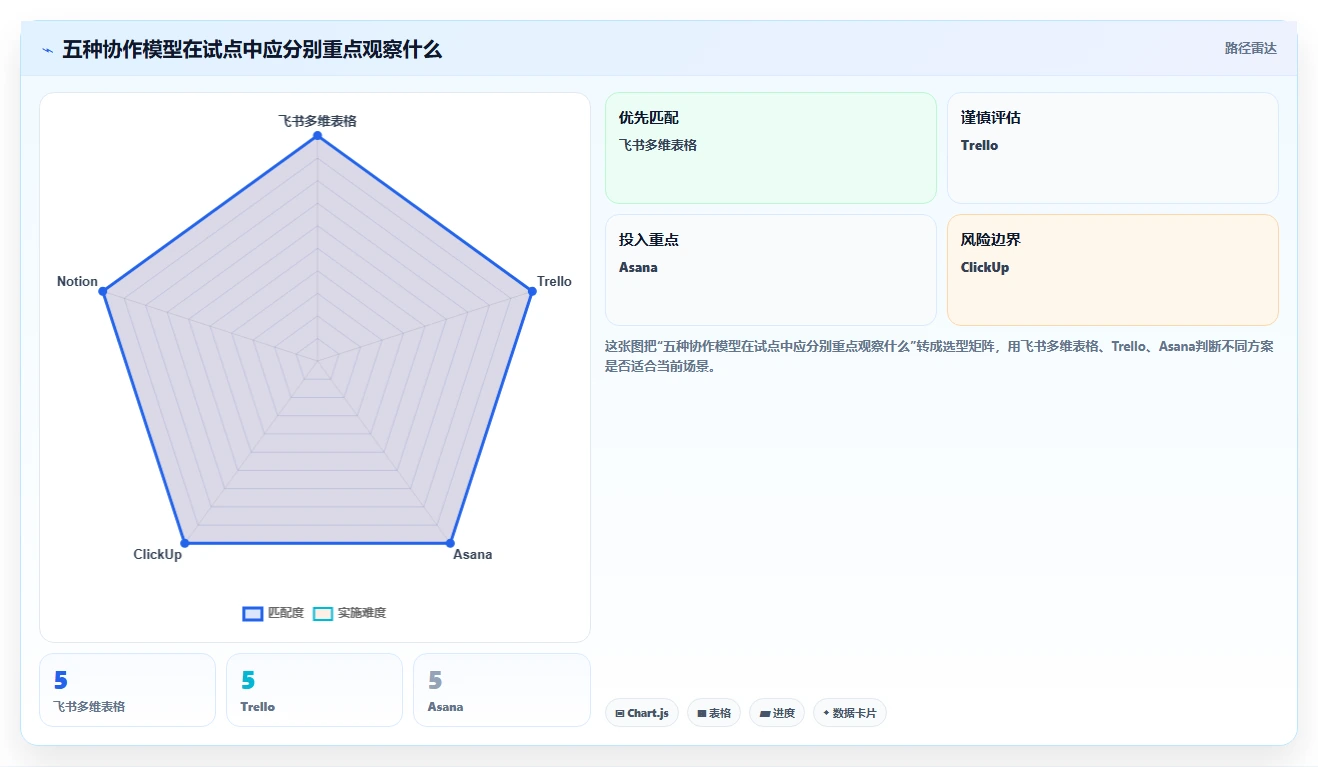Click the icon inside the 表格 chip
This screenshot has height=767, width=1318.
coord(702,713)
